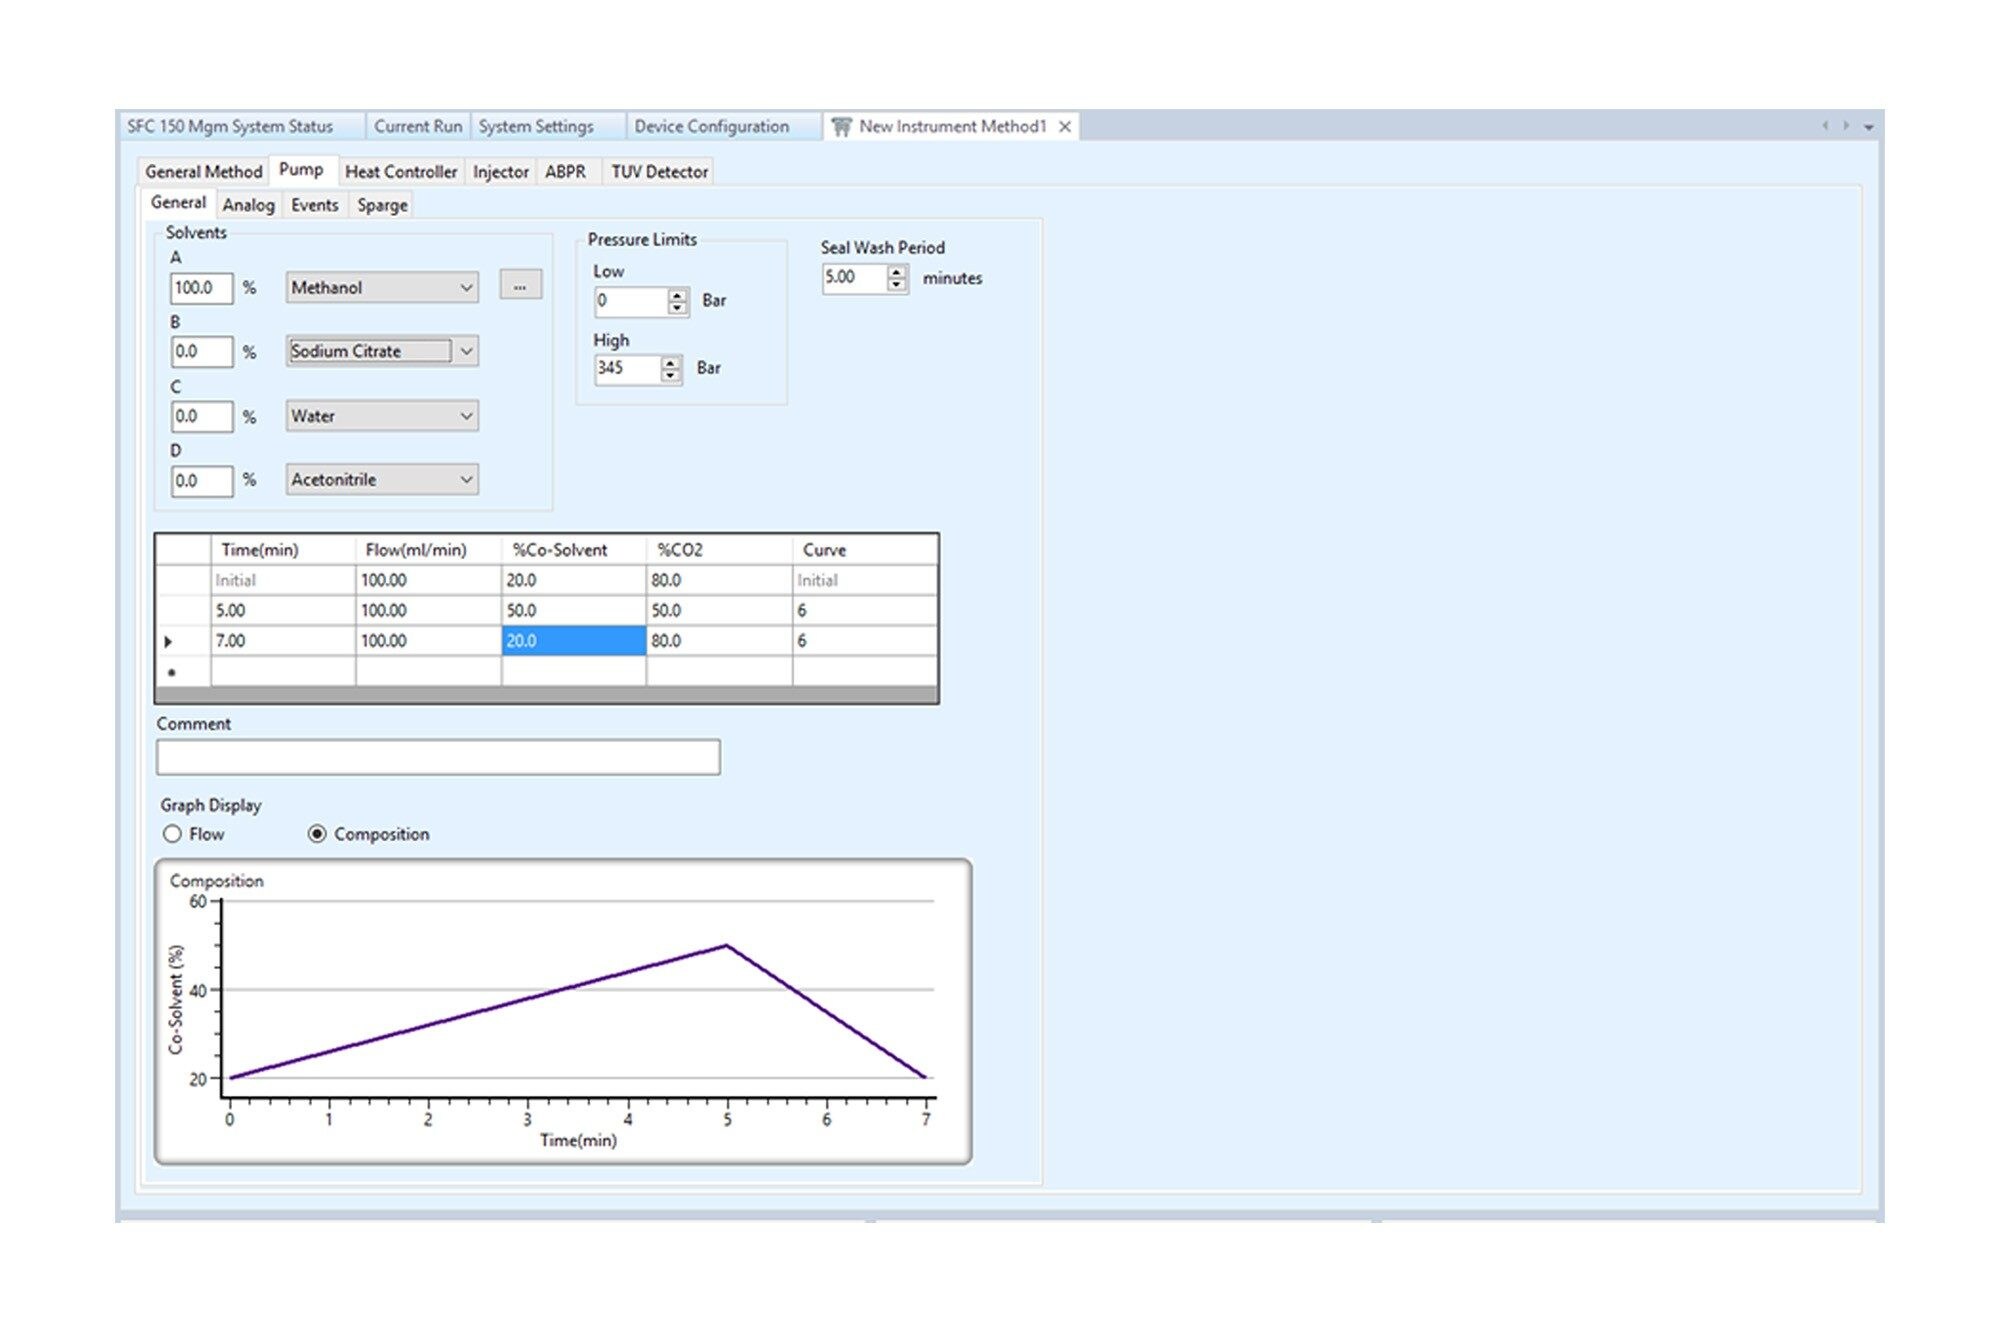Select highlighted 20.0 co-solvent cell in 7.00 row
The height and width of the screenshot is (1333, 2000).
[574, 641]
